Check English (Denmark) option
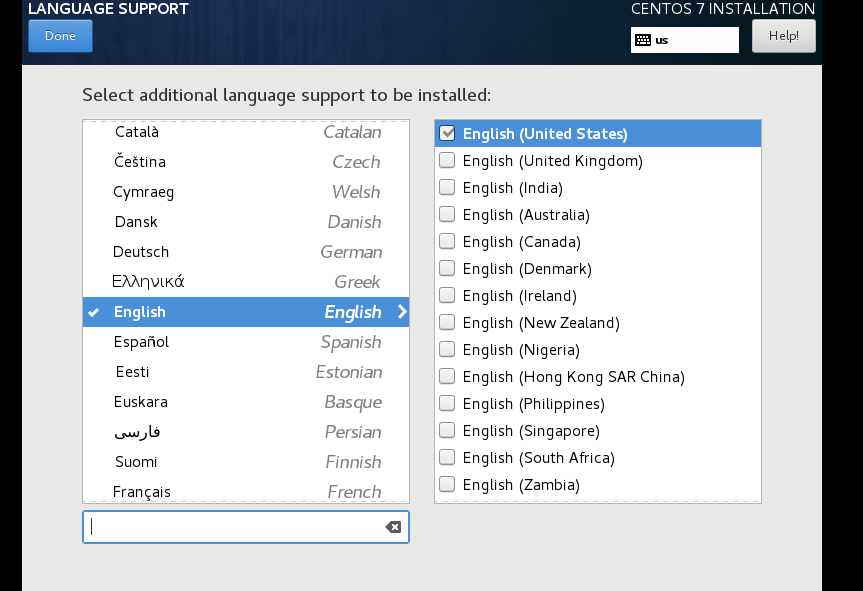This screenshot has height=591, width=863. pyautogui.click(x=447, y=268)
